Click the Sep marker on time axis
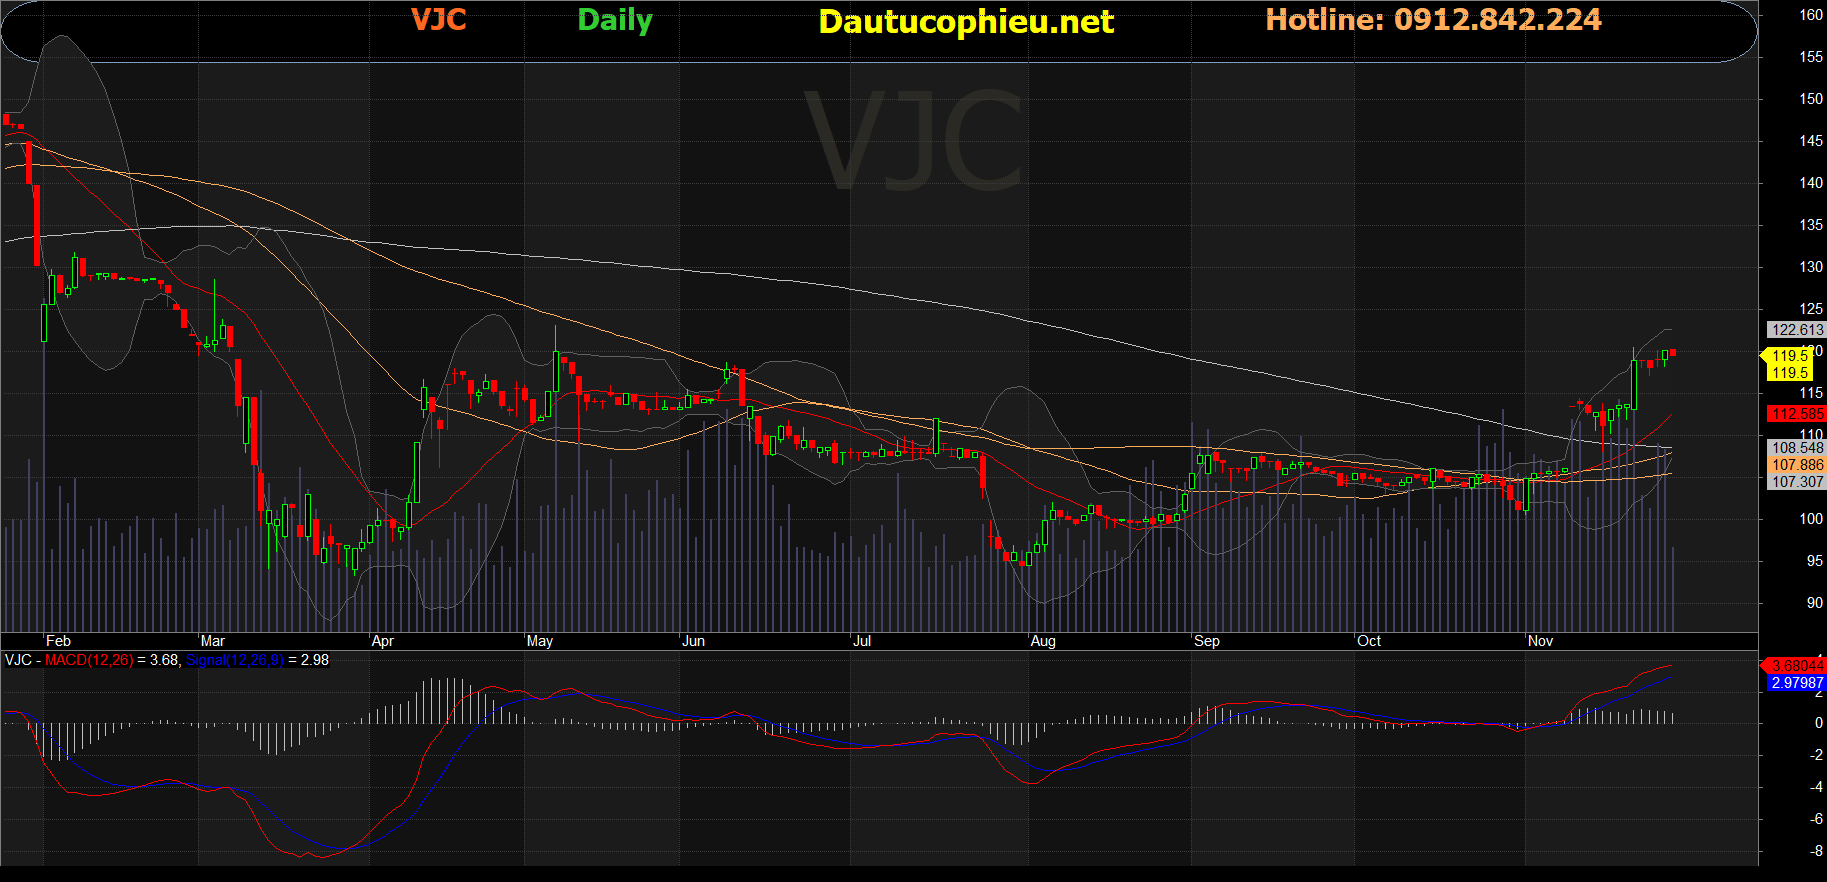The image size is (1827, 882). coord(1206,641)
